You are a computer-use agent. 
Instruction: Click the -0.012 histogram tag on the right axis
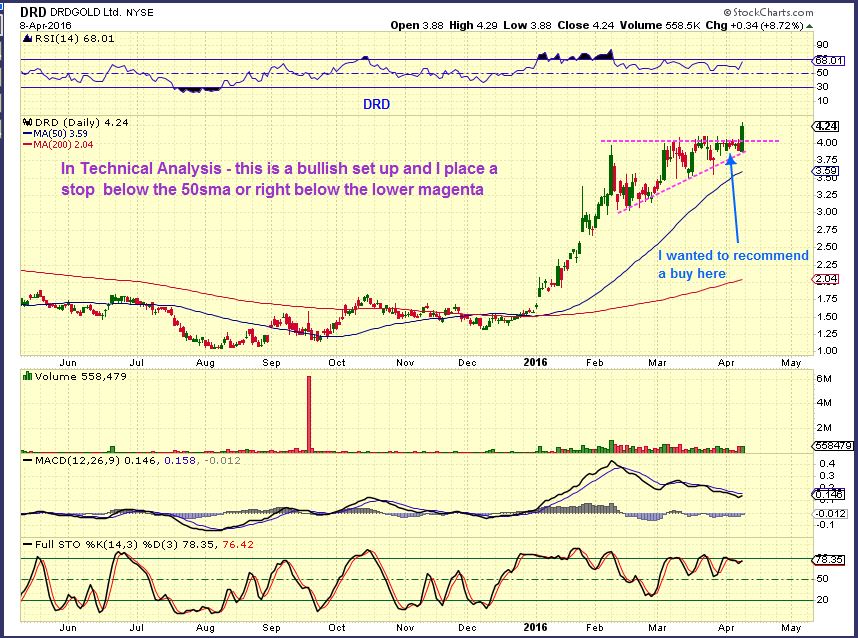[831, 514]
